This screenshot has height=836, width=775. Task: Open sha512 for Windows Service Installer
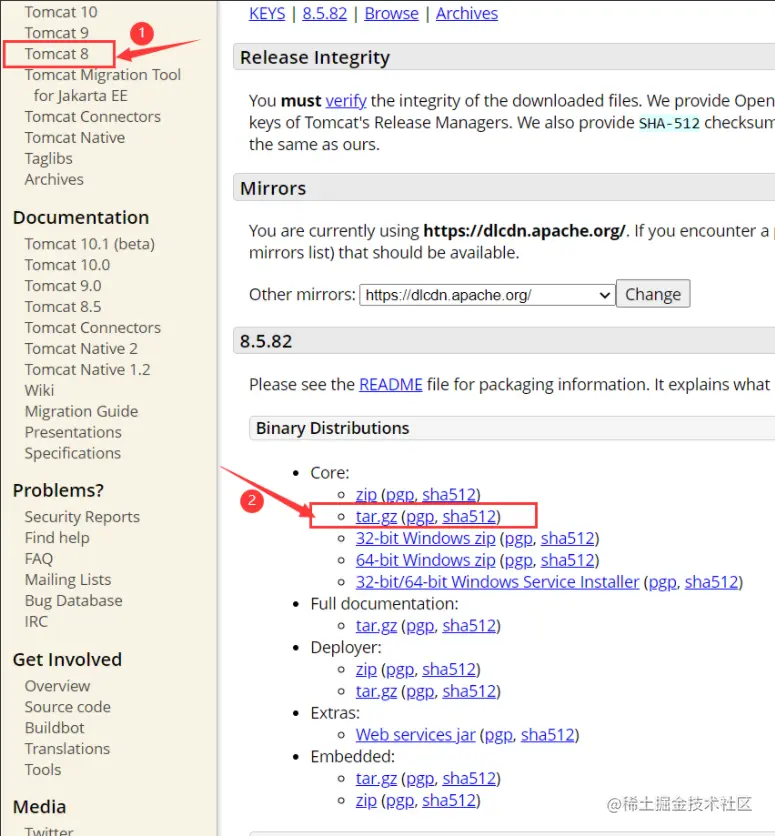[712, 582]
